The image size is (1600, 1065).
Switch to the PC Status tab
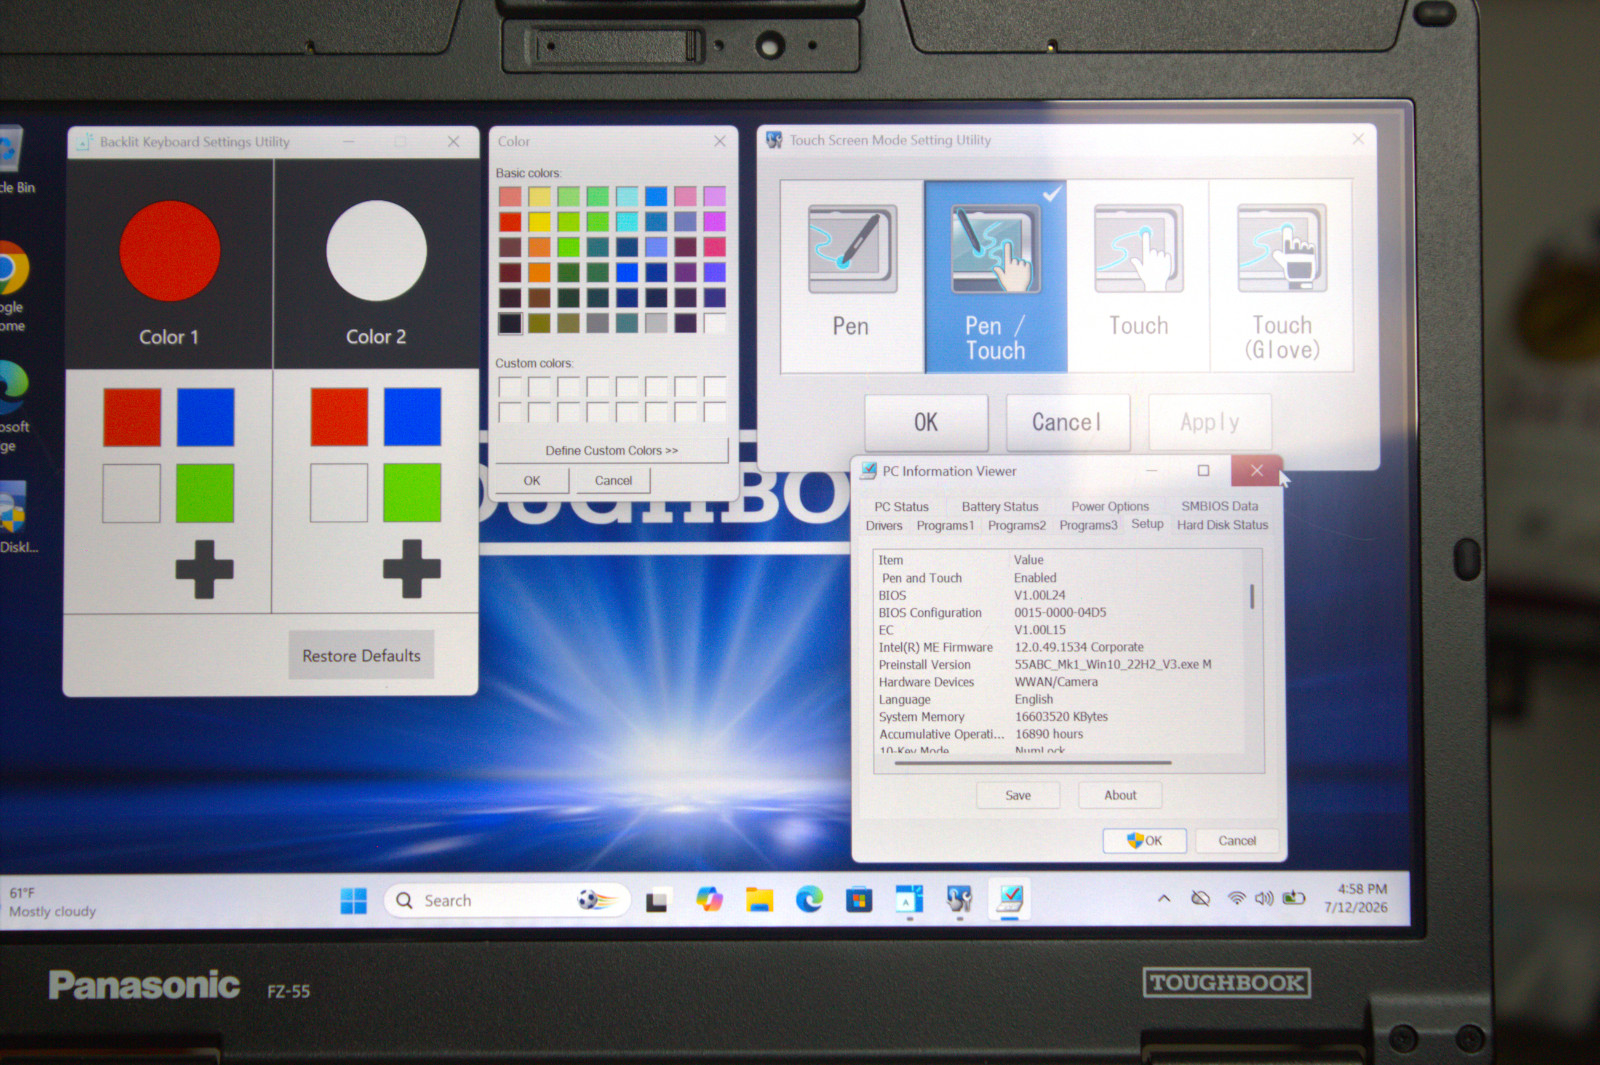[901, 507]
